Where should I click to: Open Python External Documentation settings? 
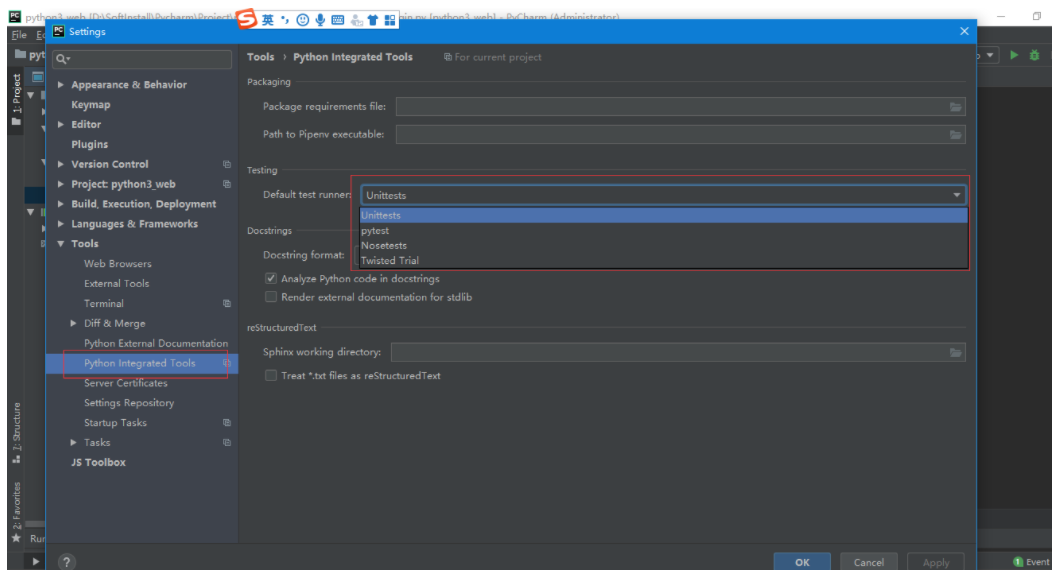point(156,343)
